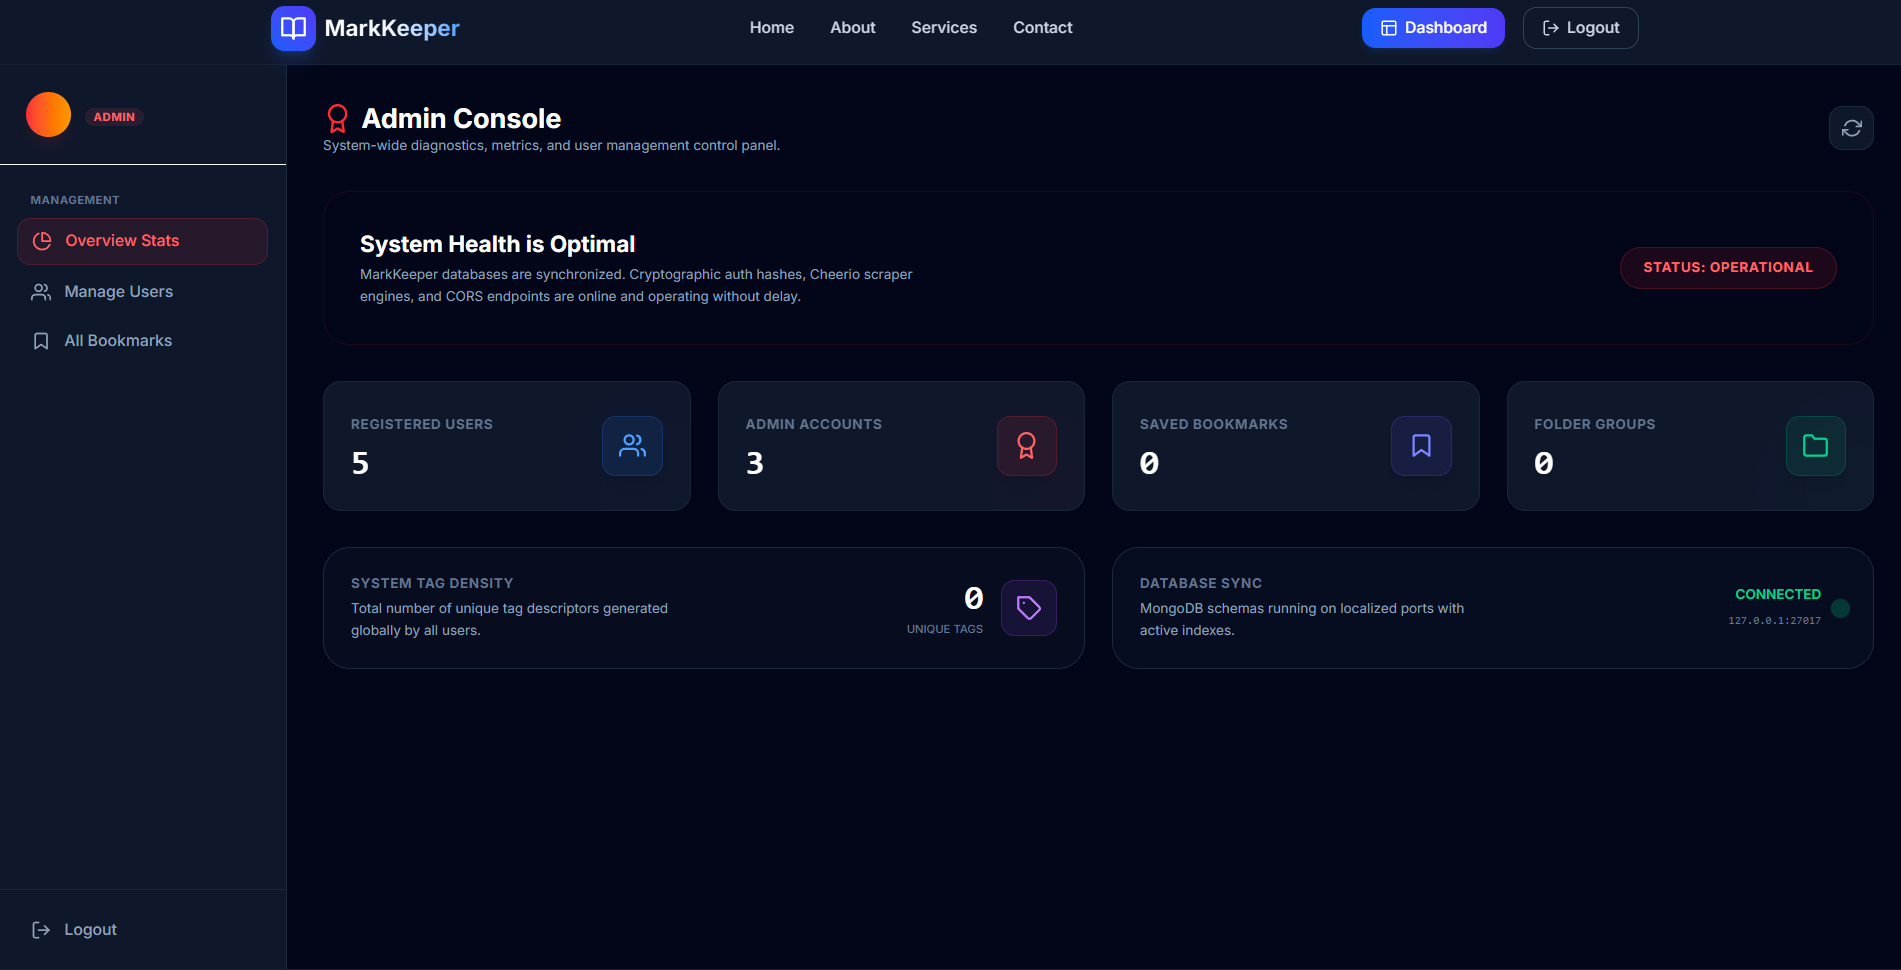Select the Admin Accounts count 3
Image resolution: width=1901 pixels, height=970 pixels.
pyautogui.click(x=755, y=463)
